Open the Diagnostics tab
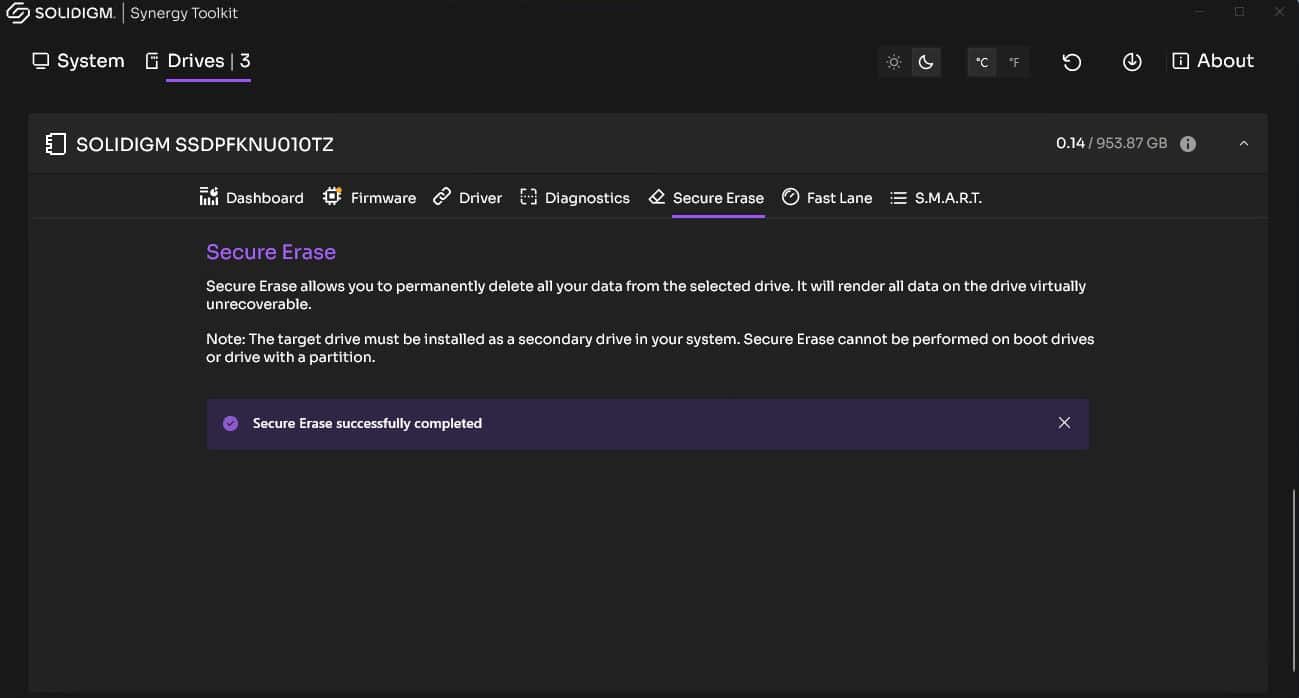Image resolution: width=1299 pixels, height=698 pixels. pyautogui.click(x=575, y=197)
